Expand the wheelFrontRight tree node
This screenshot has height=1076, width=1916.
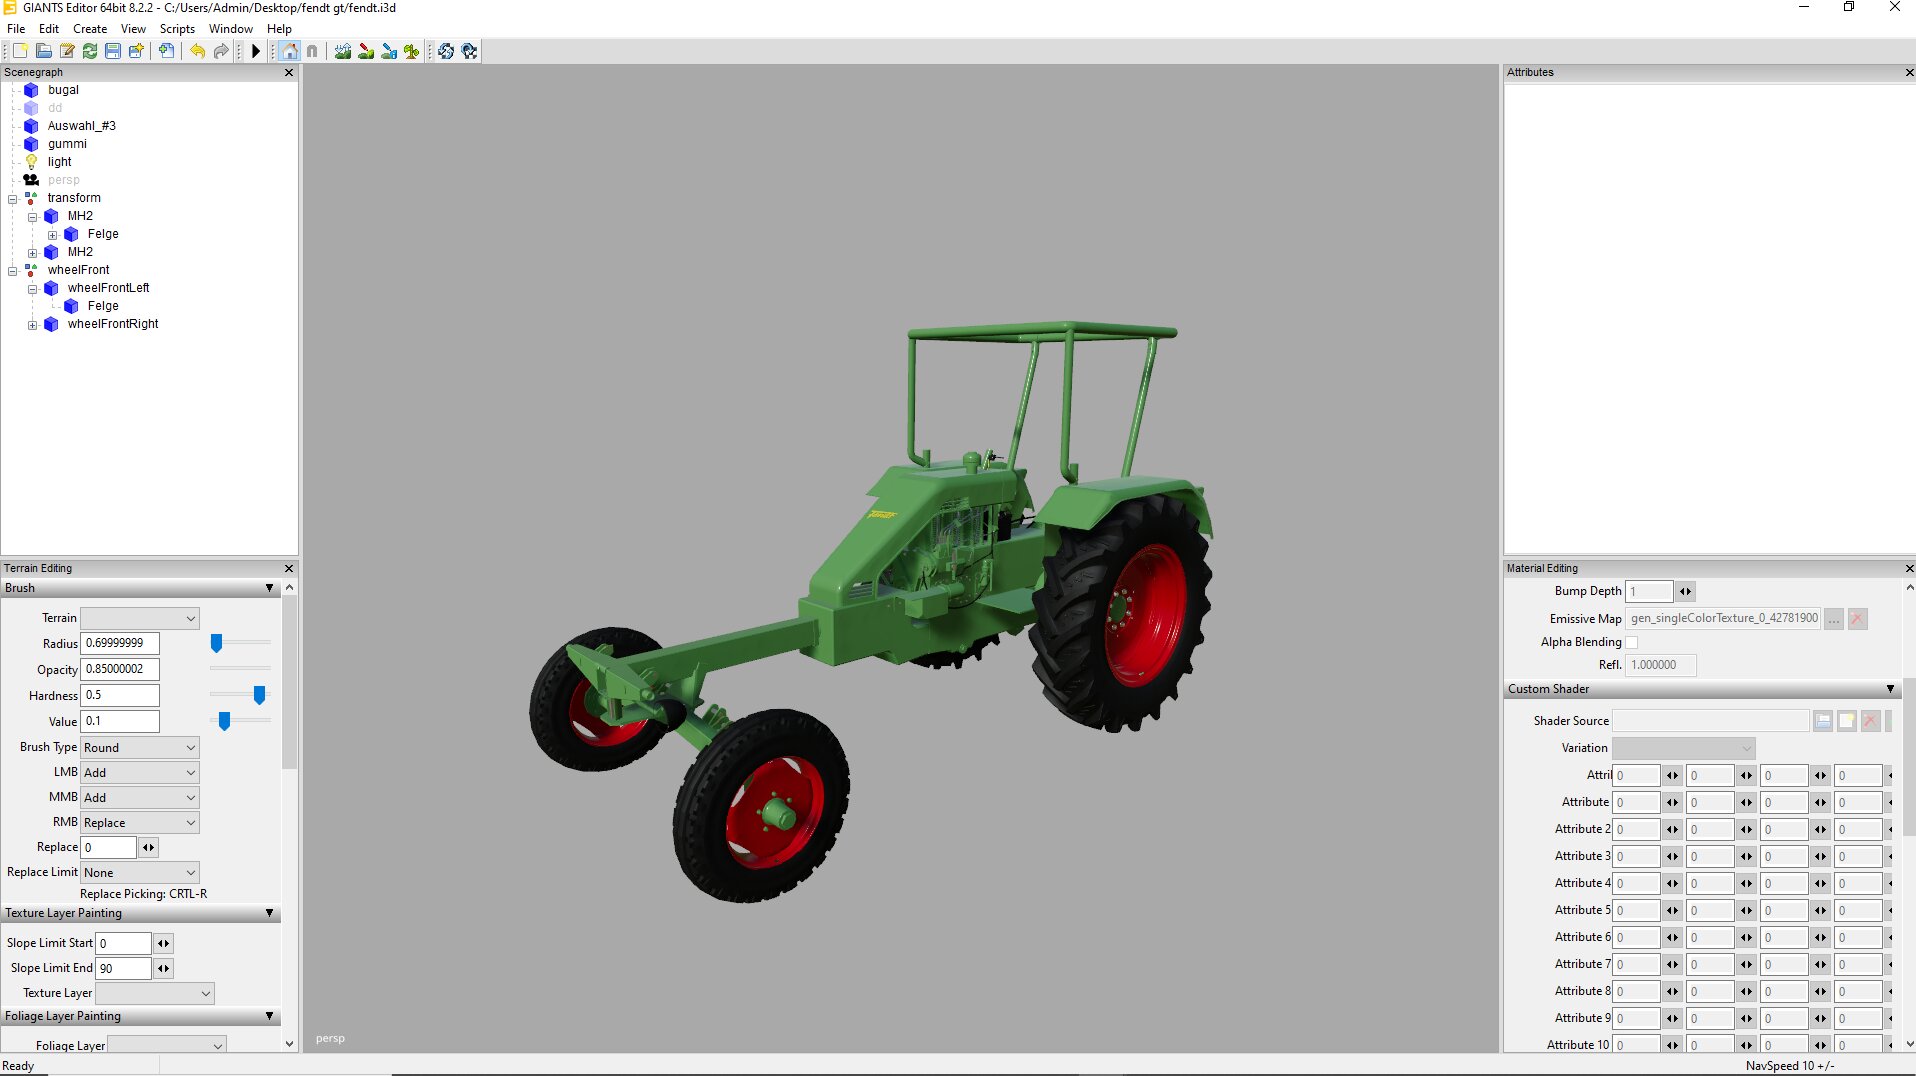(x=33, y=325)
